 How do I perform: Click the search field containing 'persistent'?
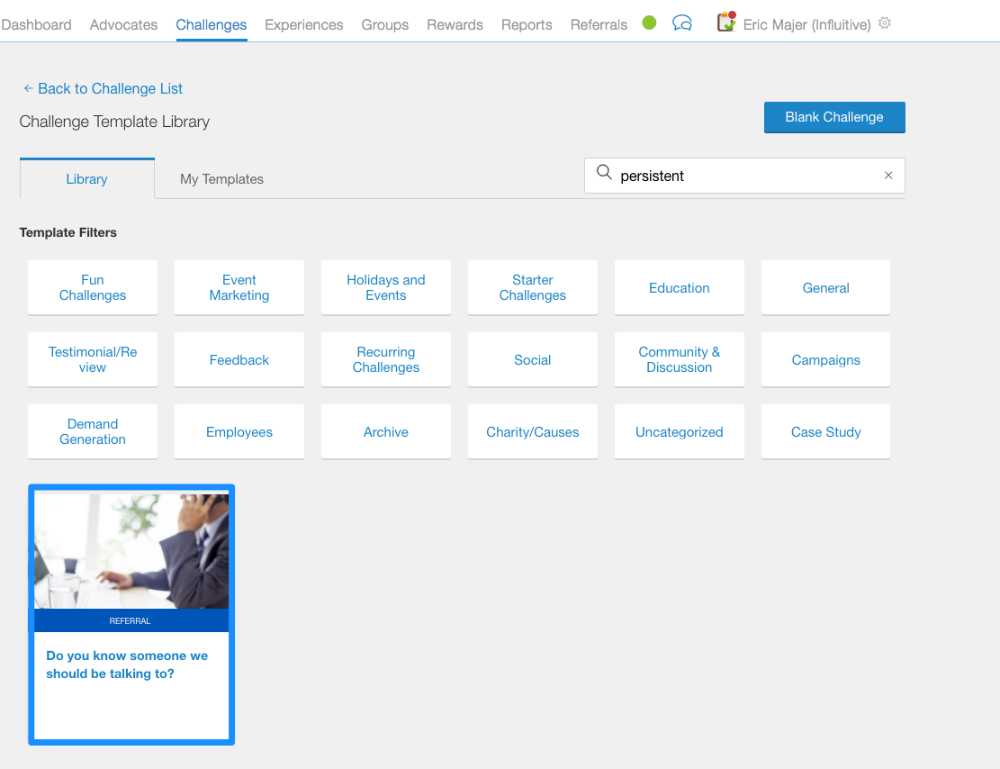tap(744, 176)
